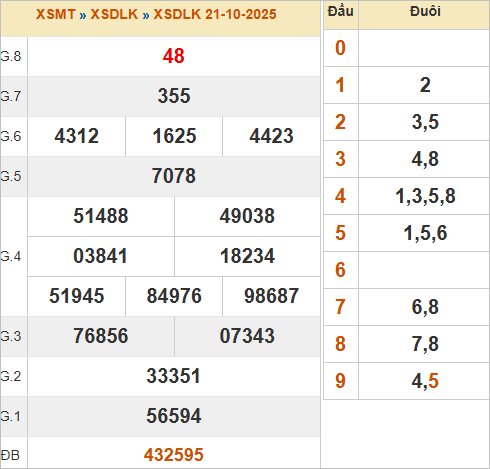Click the G.4 number 49038
The height and width of the screenshot is (469, 490).
[x=247, y=216]
